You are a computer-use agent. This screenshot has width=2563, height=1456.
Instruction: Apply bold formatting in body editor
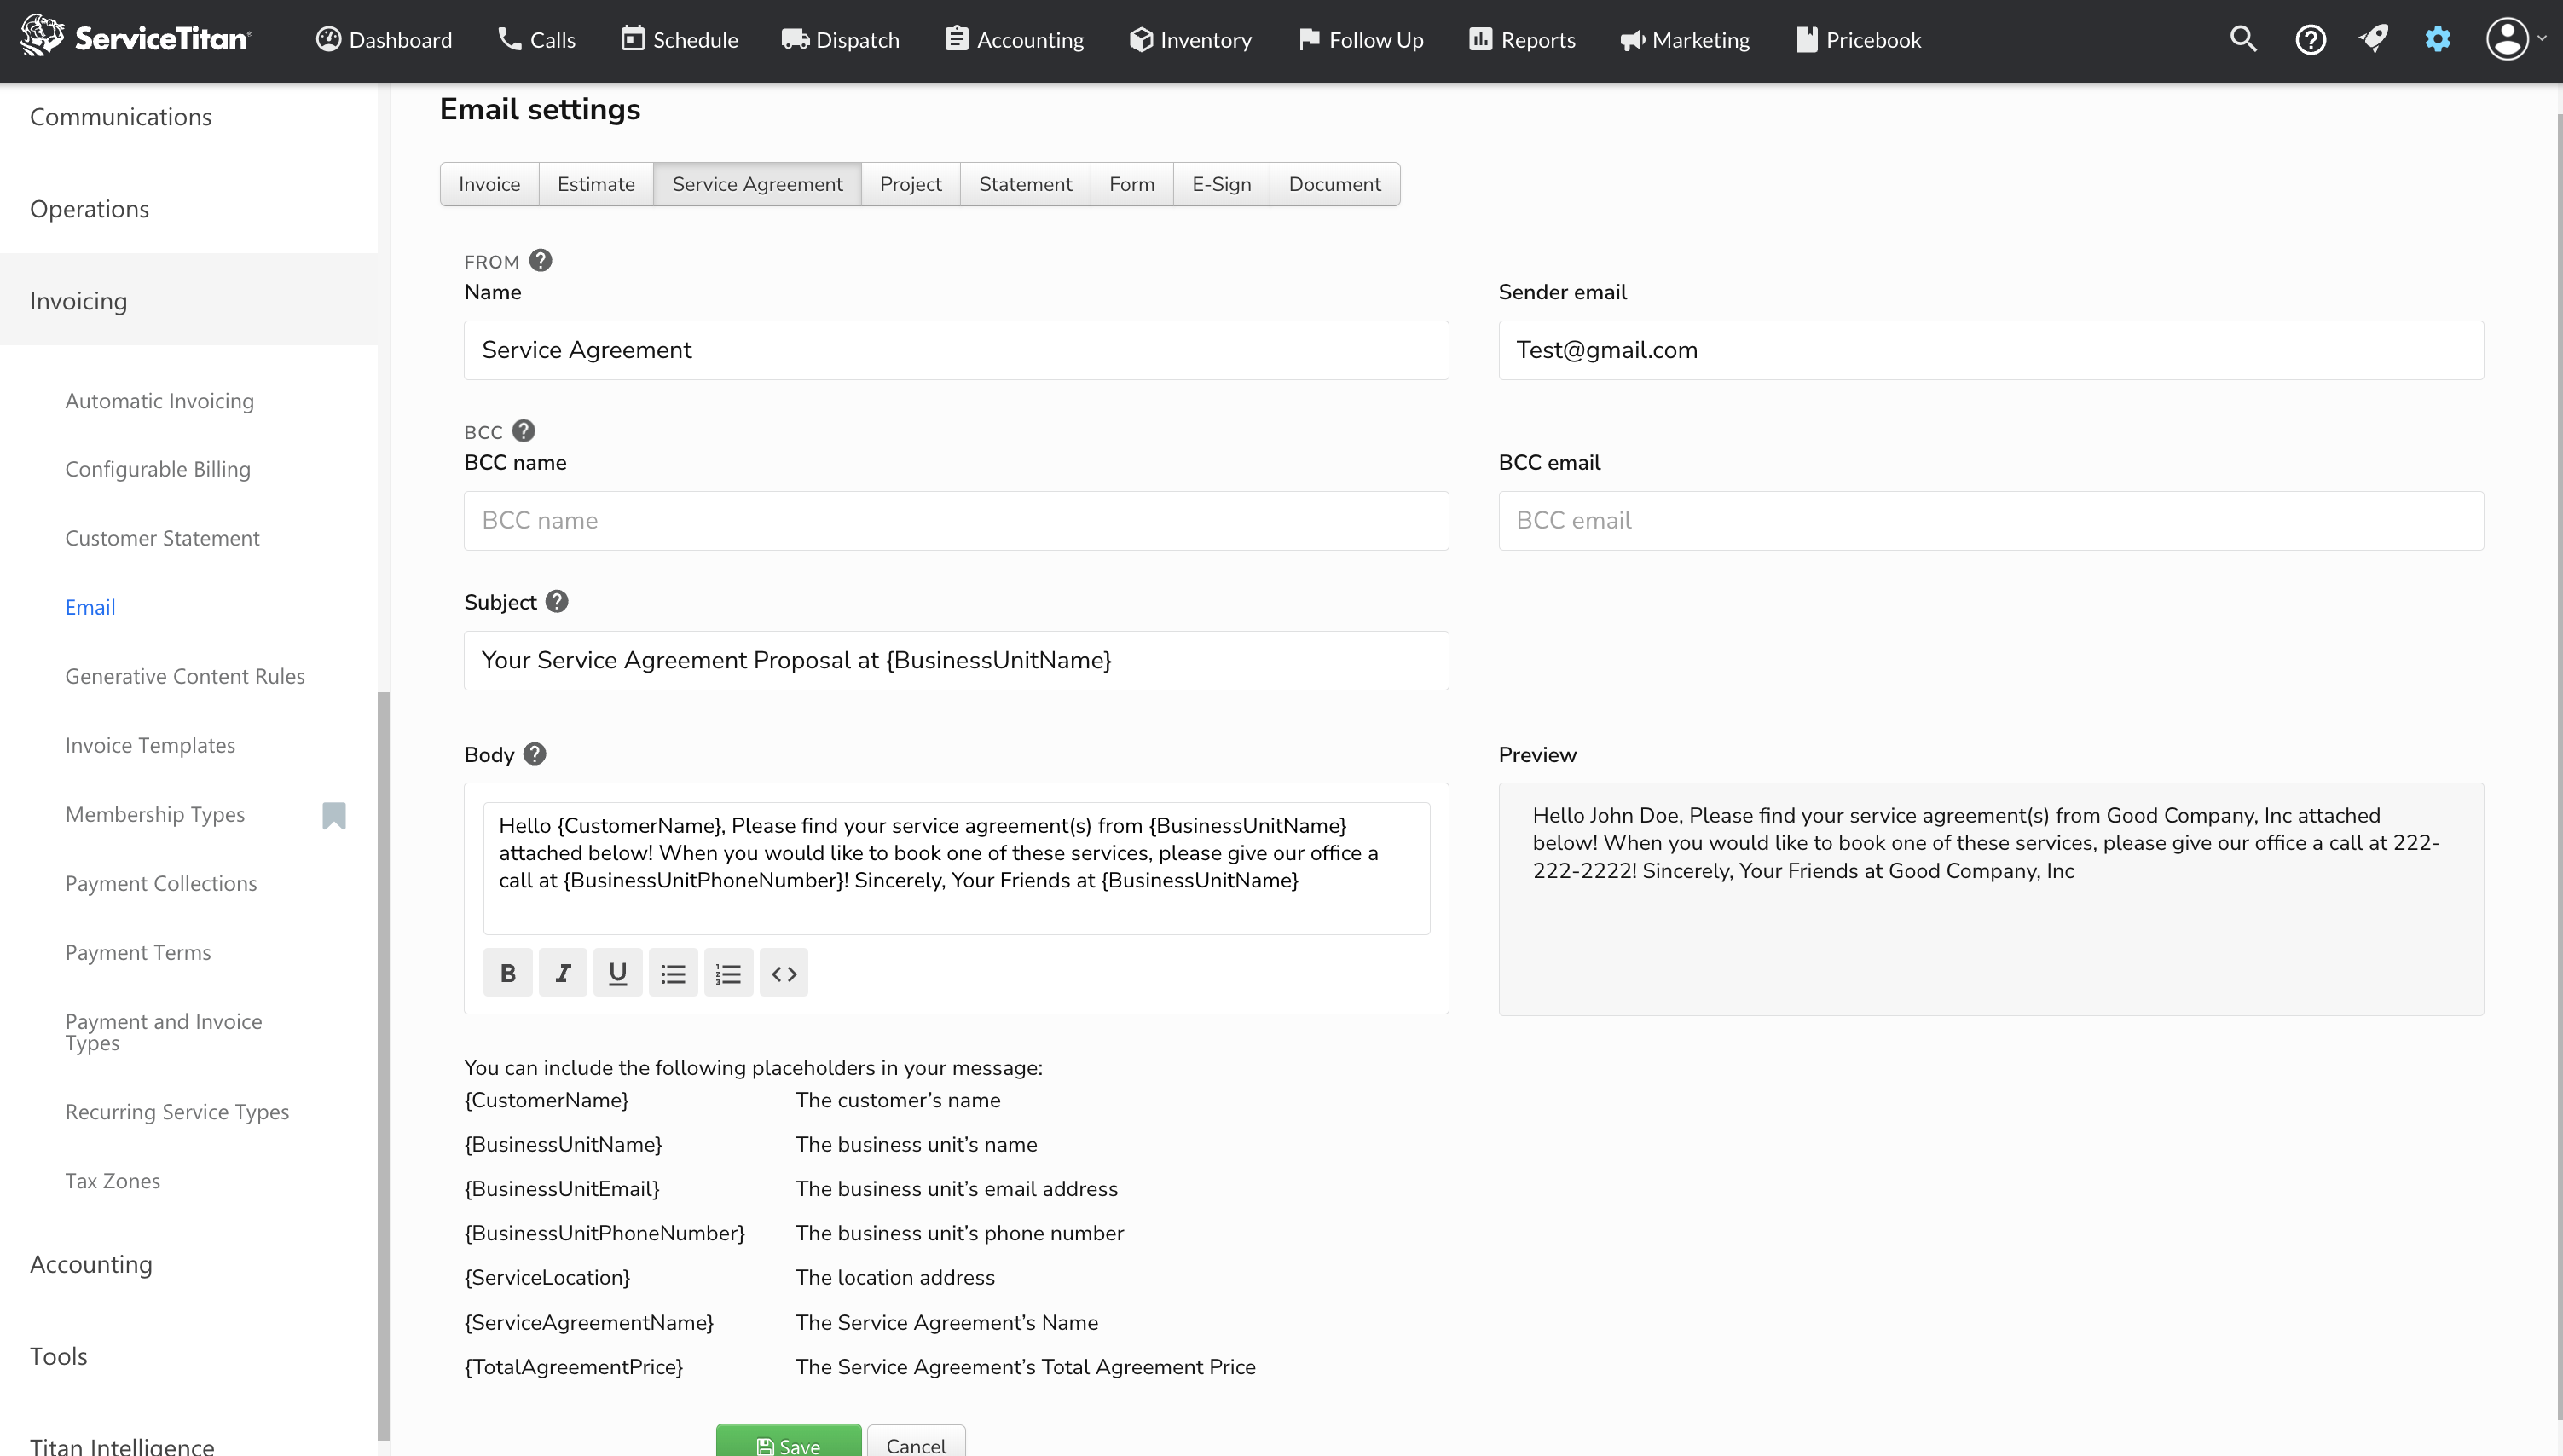508,972
